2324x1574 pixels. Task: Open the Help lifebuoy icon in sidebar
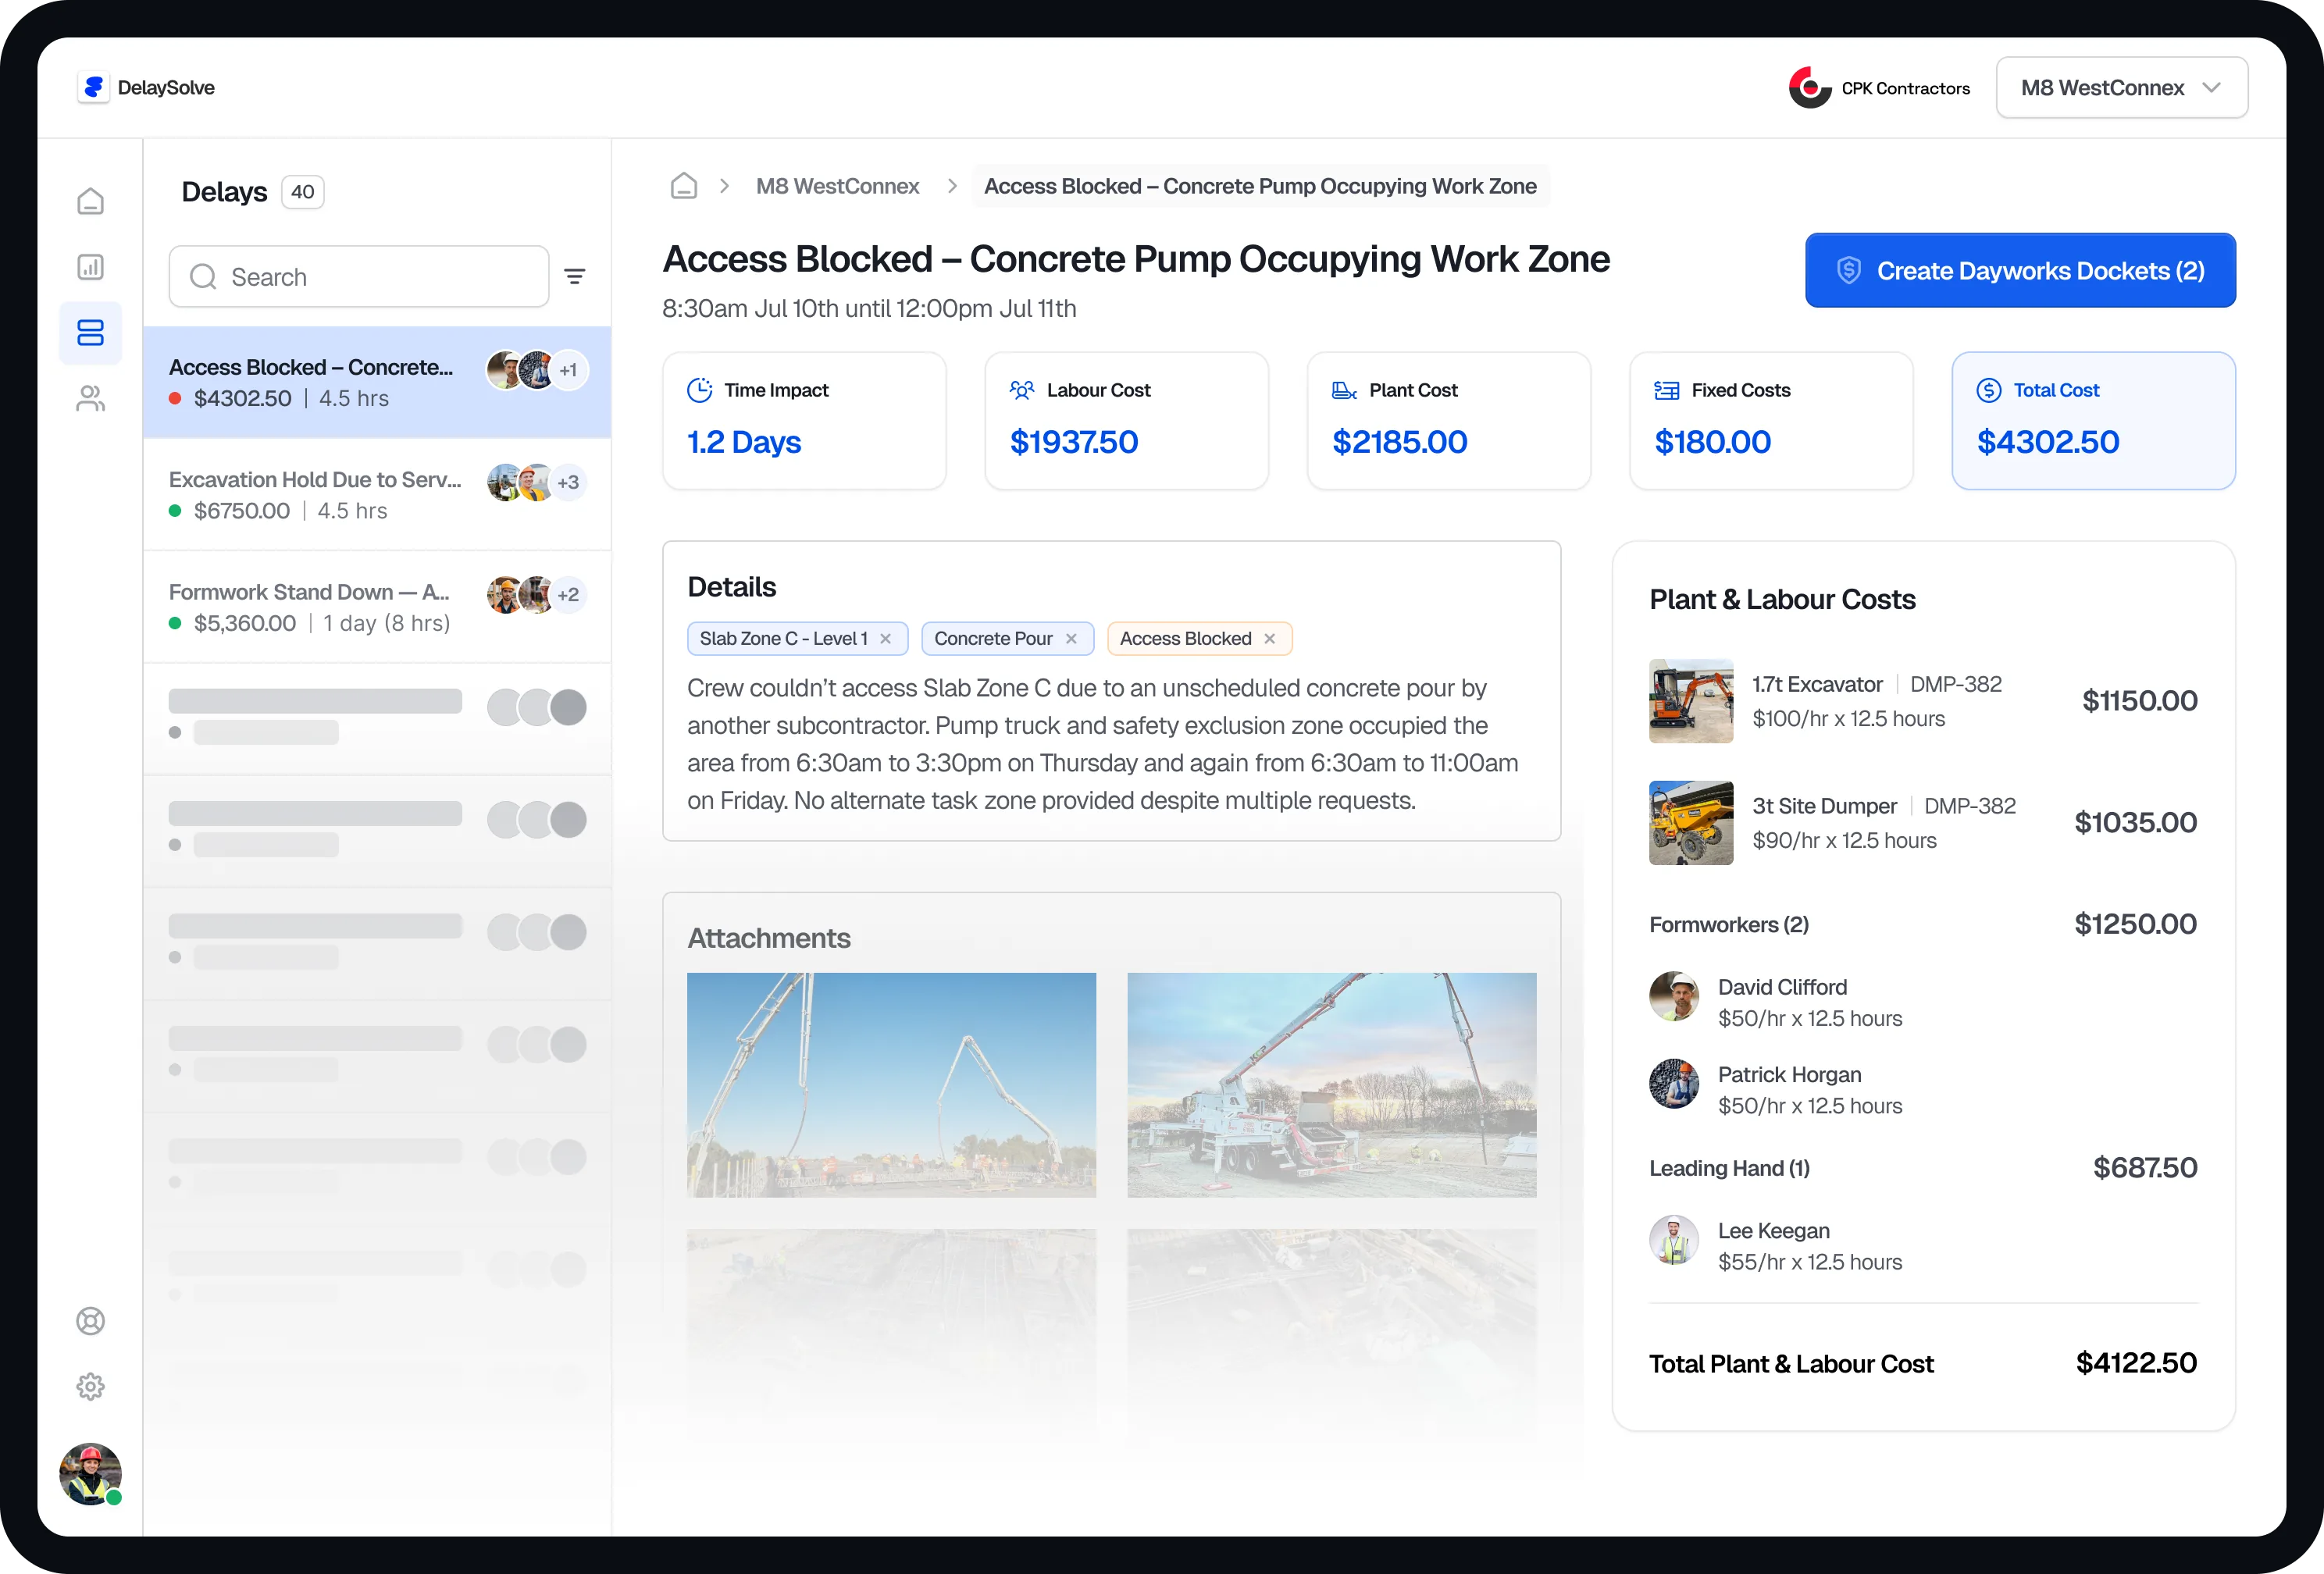90,1321
